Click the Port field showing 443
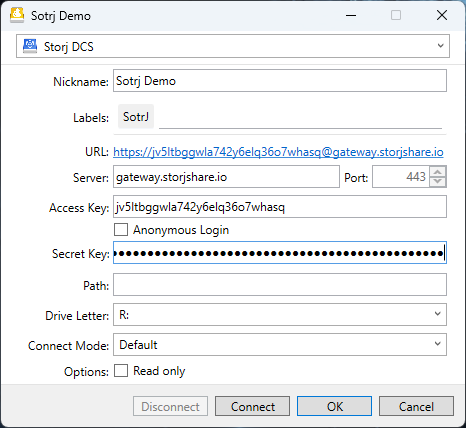Image resolution: width=466 pixels, height=428 pixels. [x=401, y=177]
